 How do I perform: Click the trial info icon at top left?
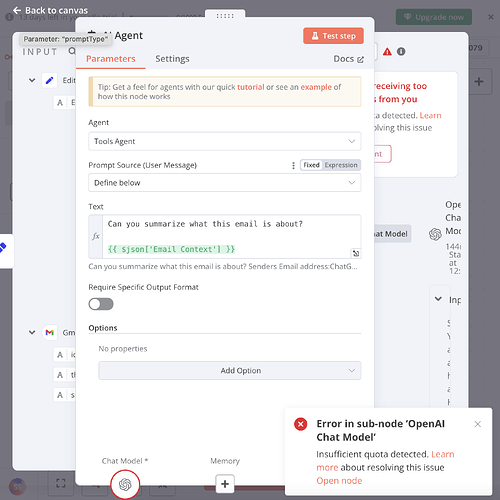9,17
